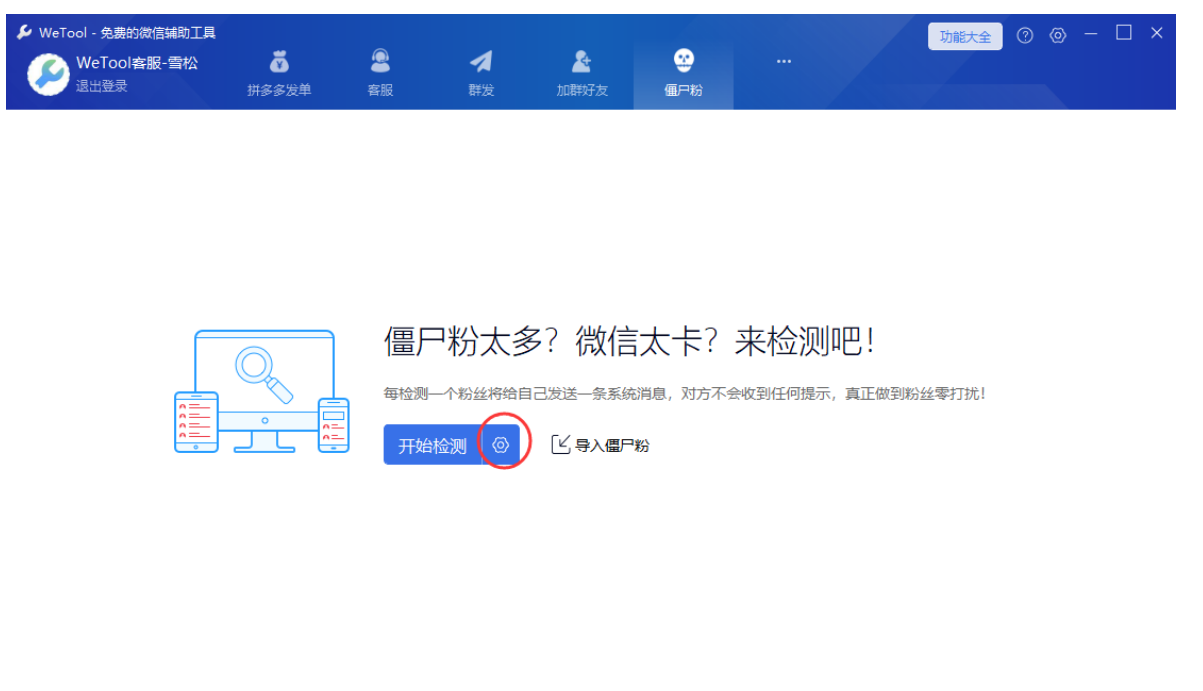Open the 群发 tab
This screenshot has width=1203, height=691.
coord(481,75)
